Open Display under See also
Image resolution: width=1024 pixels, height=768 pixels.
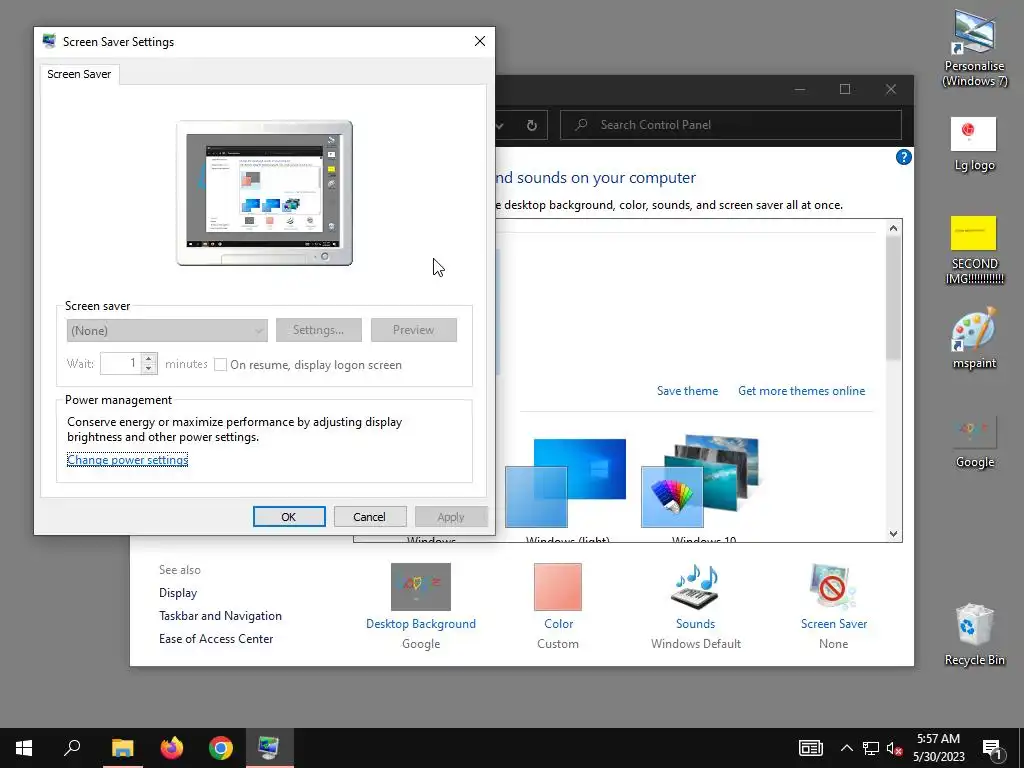(178, 593)
